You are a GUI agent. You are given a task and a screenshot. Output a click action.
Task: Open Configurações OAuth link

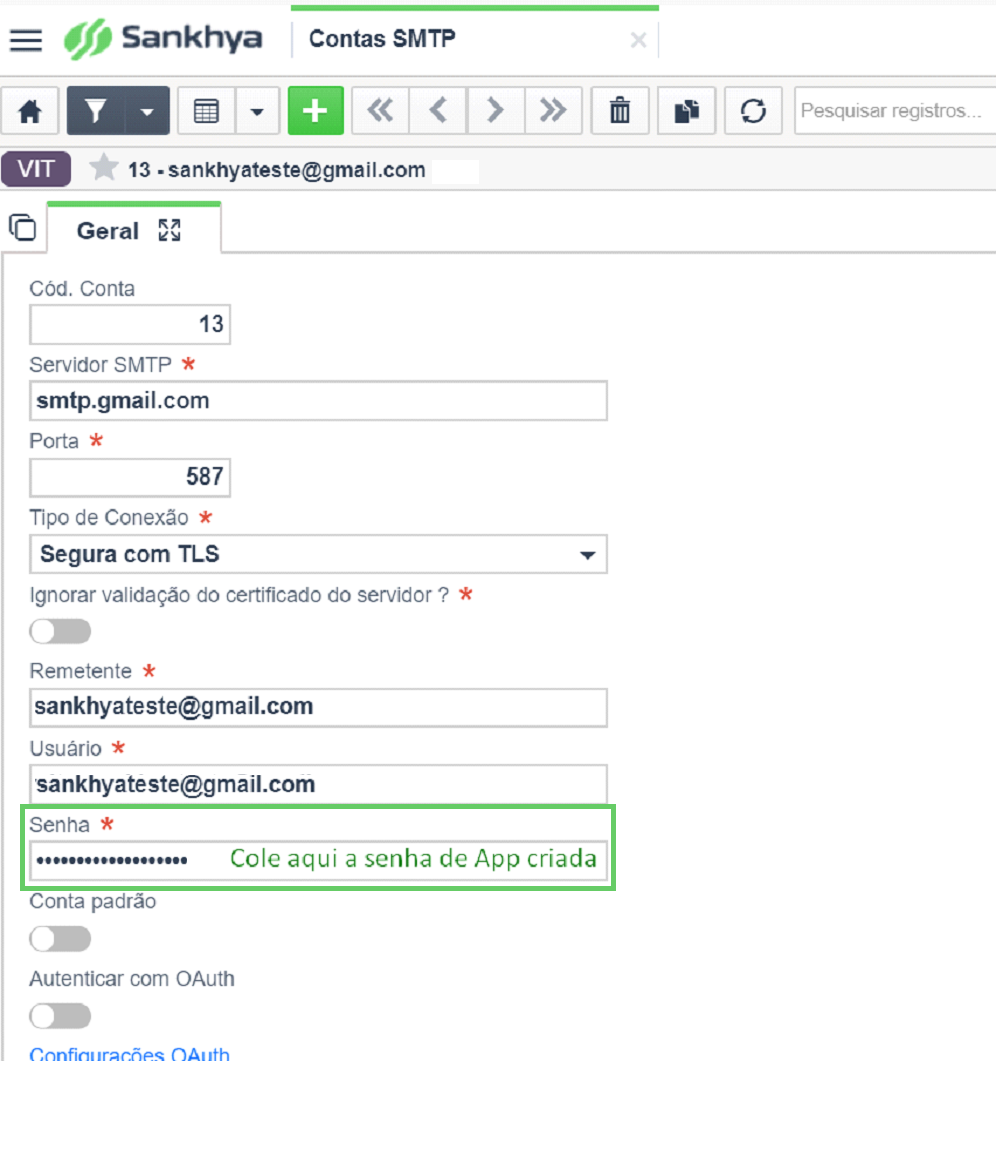[x=130, y=1053]
